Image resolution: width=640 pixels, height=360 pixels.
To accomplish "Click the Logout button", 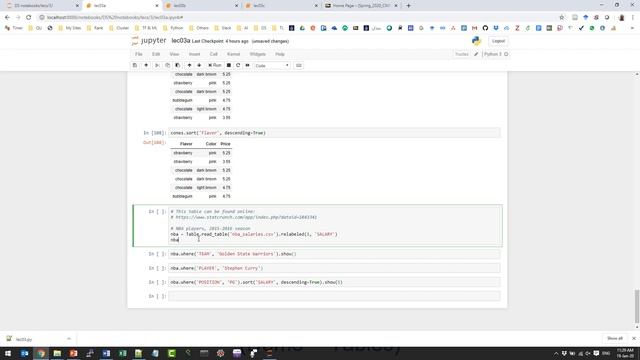I will [x=498, y=41].
